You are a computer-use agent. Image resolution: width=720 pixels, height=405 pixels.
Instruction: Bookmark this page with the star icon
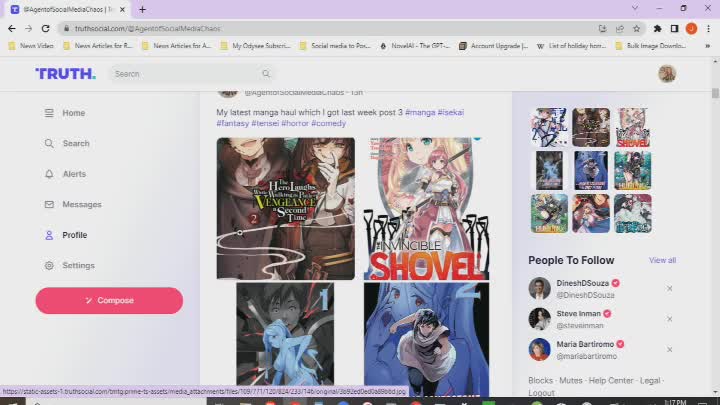click(636, 28)
